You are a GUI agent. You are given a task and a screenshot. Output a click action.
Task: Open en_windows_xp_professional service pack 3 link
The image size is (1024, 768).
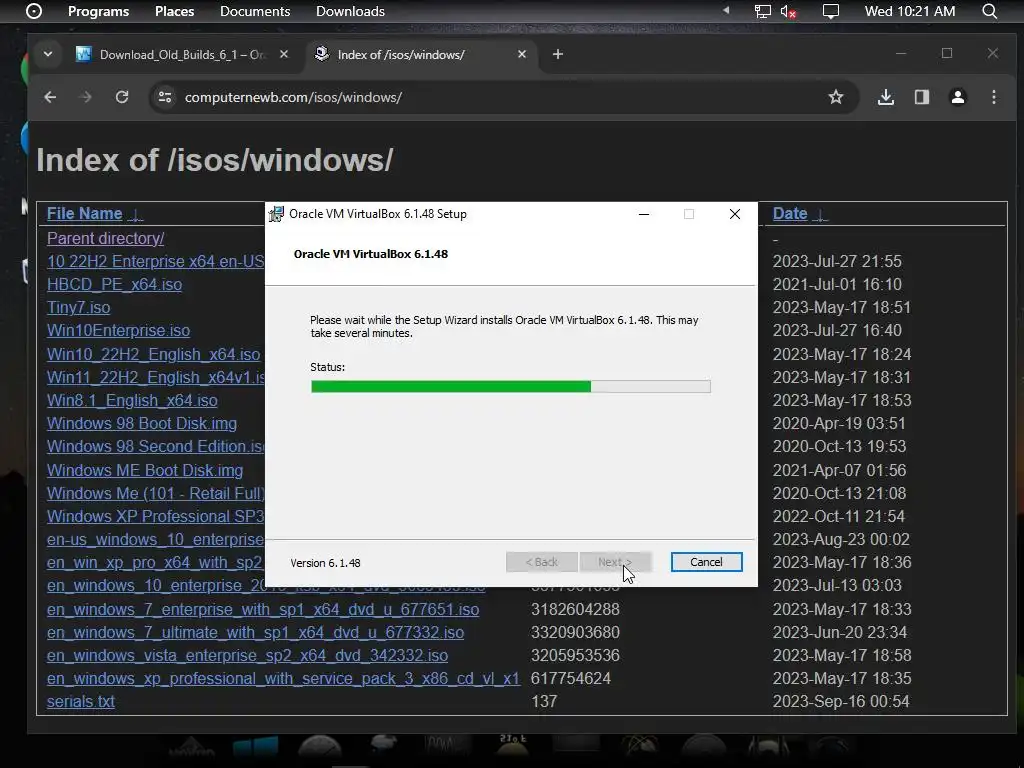click(x=283, y=679)
